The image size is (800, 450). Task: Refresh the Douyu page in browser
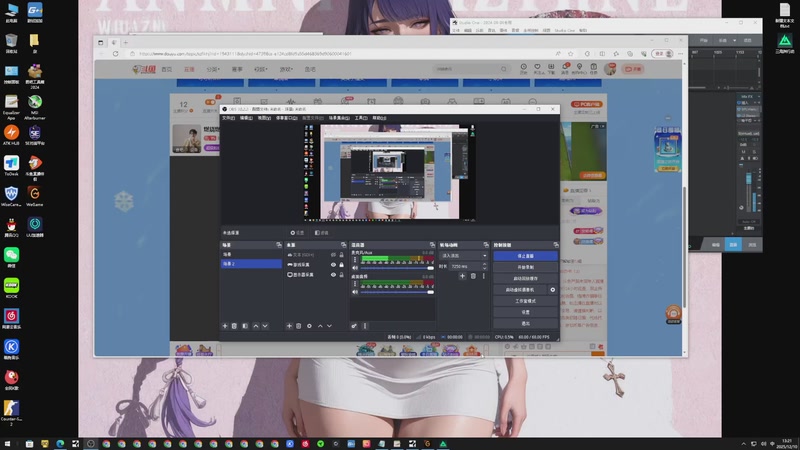pos(115,54)
